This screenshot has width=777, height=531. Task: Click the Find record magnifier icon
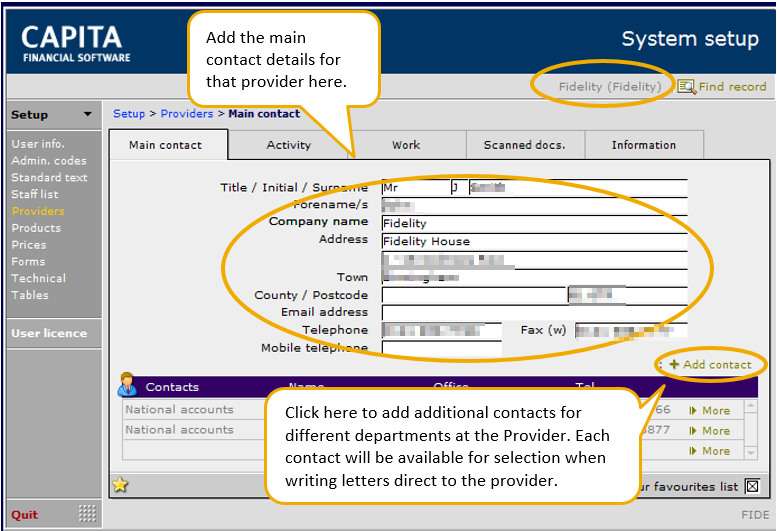pyautogui.click(x=686, y=87)
